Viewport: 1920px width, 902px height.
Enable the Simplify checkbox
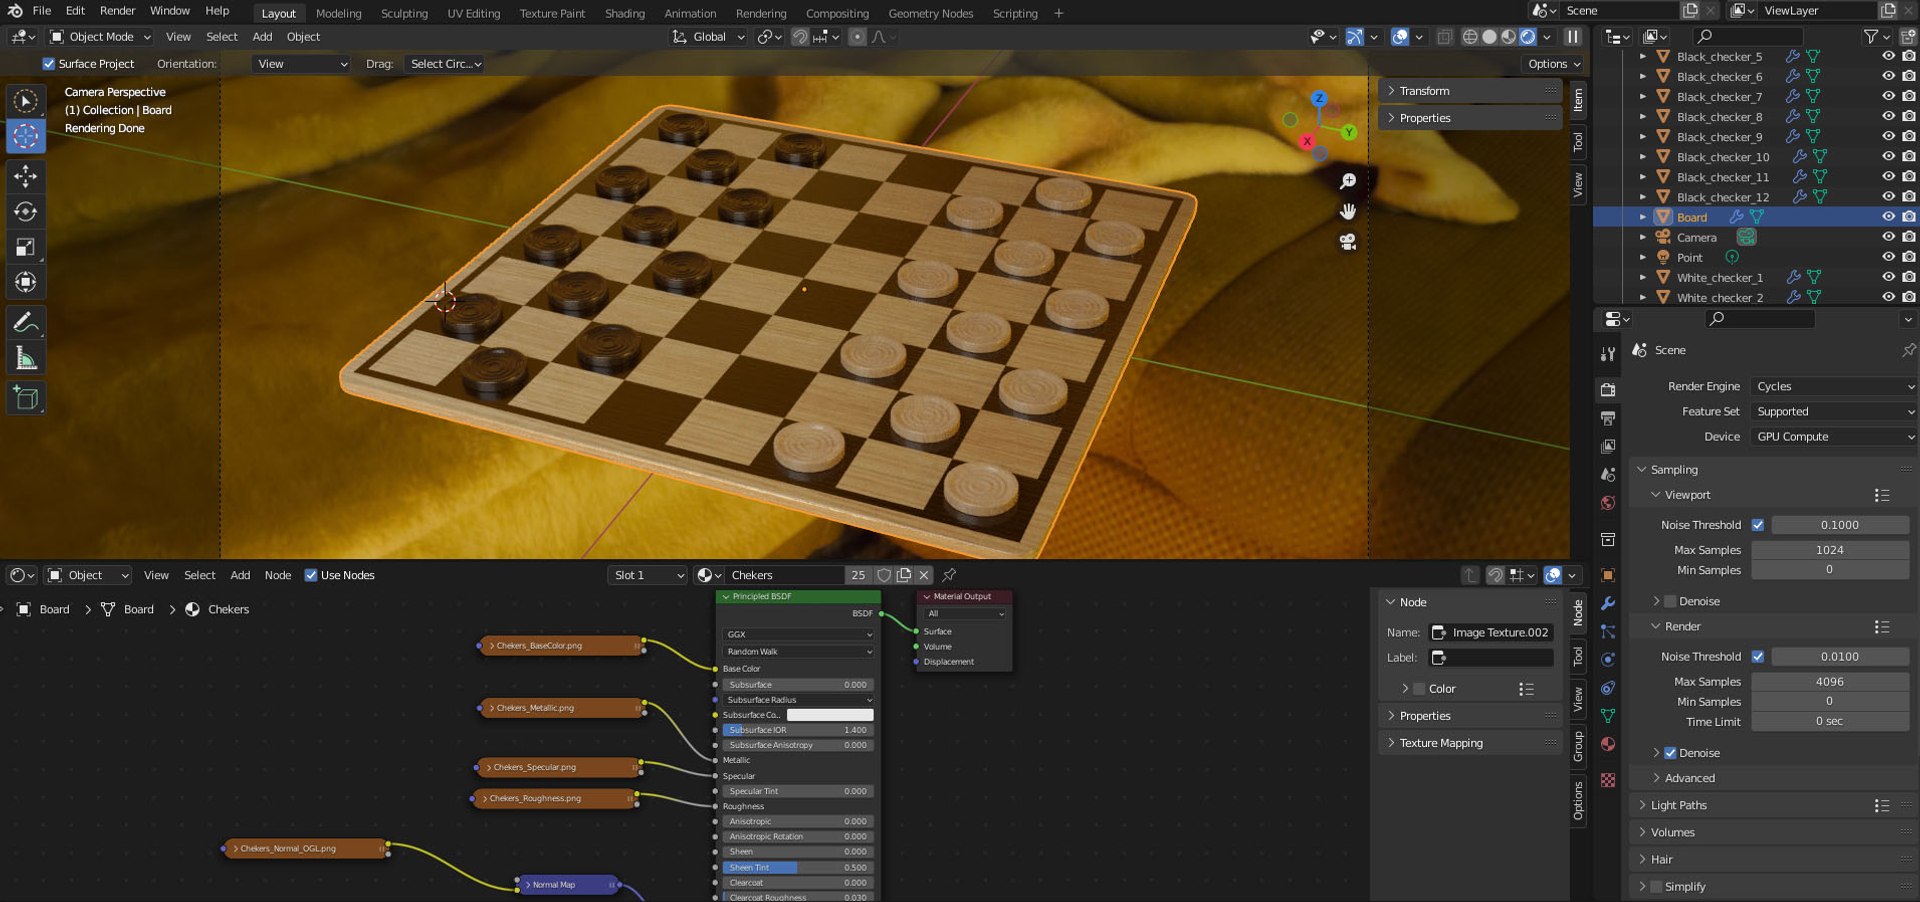point(1656,887)
